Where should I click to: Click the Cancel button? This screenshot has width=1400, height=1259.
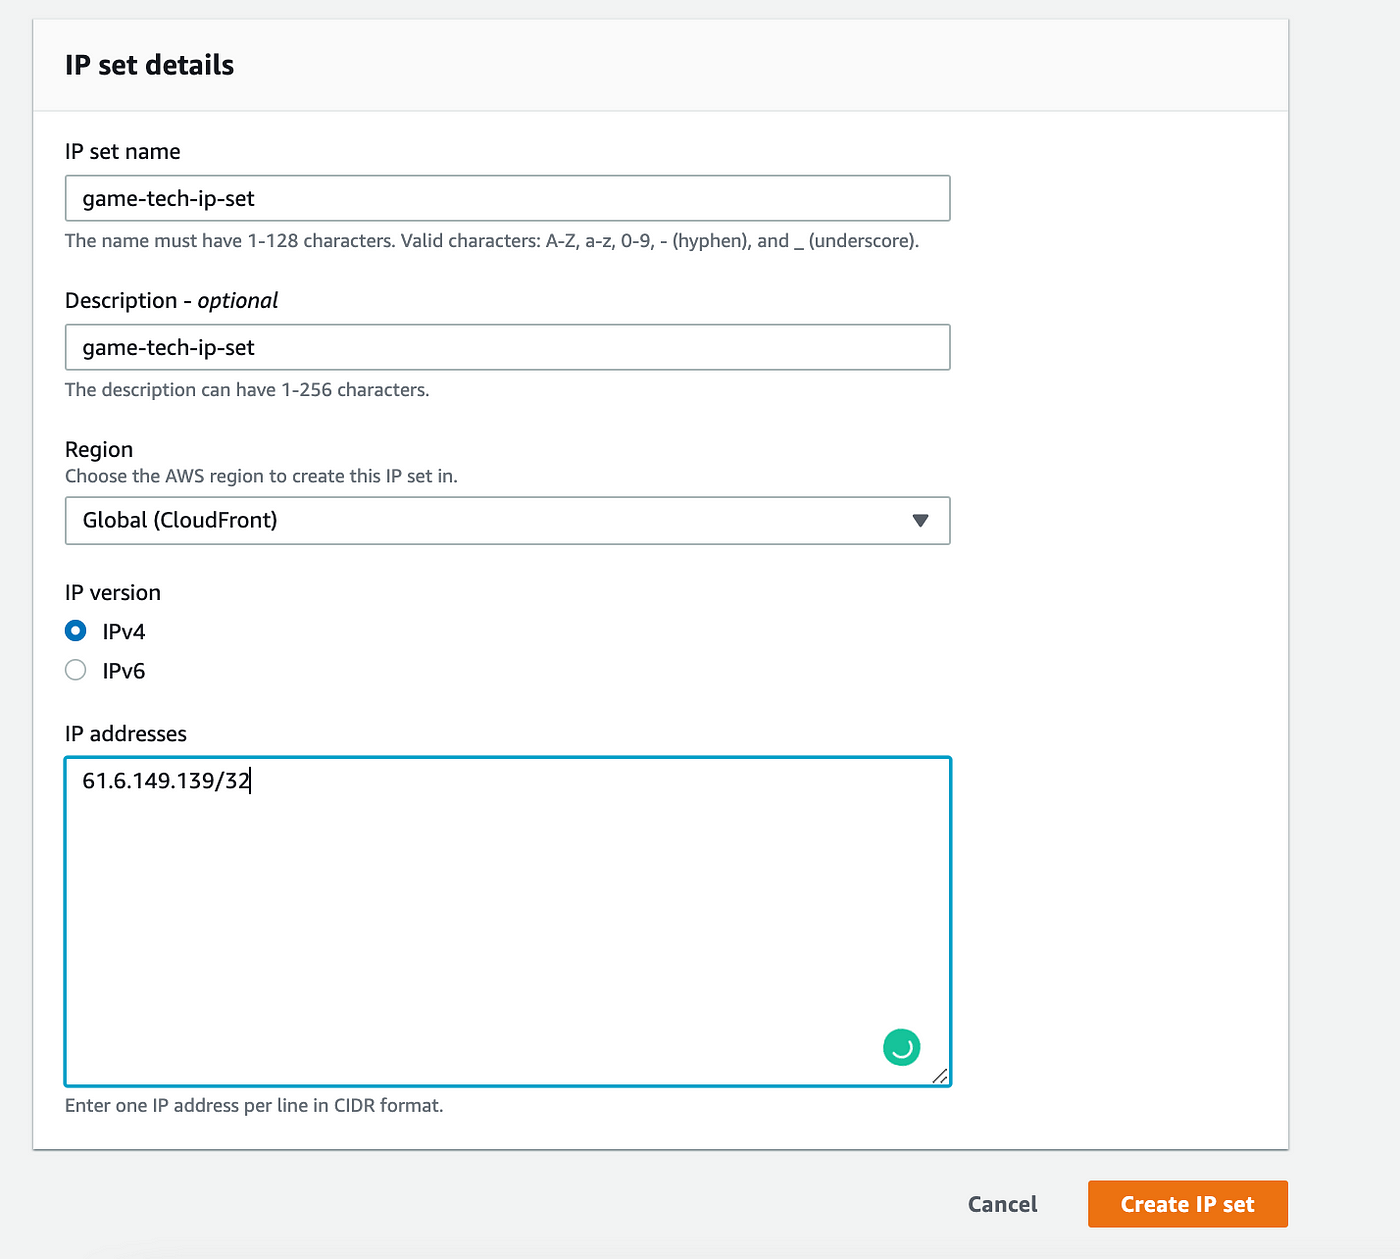click(1002, 1204)
